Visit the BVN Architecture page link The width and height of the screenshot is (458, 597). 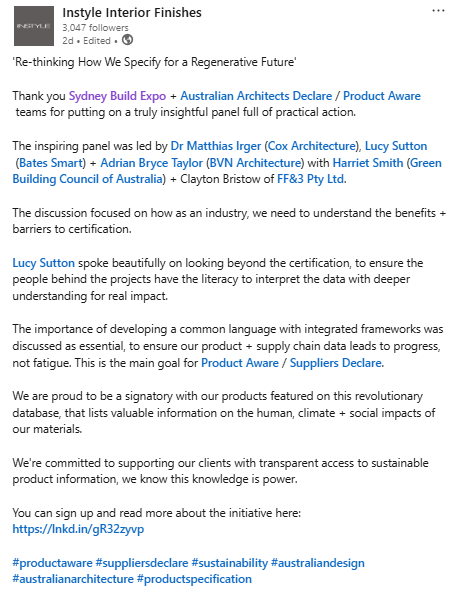coord(255,163)
